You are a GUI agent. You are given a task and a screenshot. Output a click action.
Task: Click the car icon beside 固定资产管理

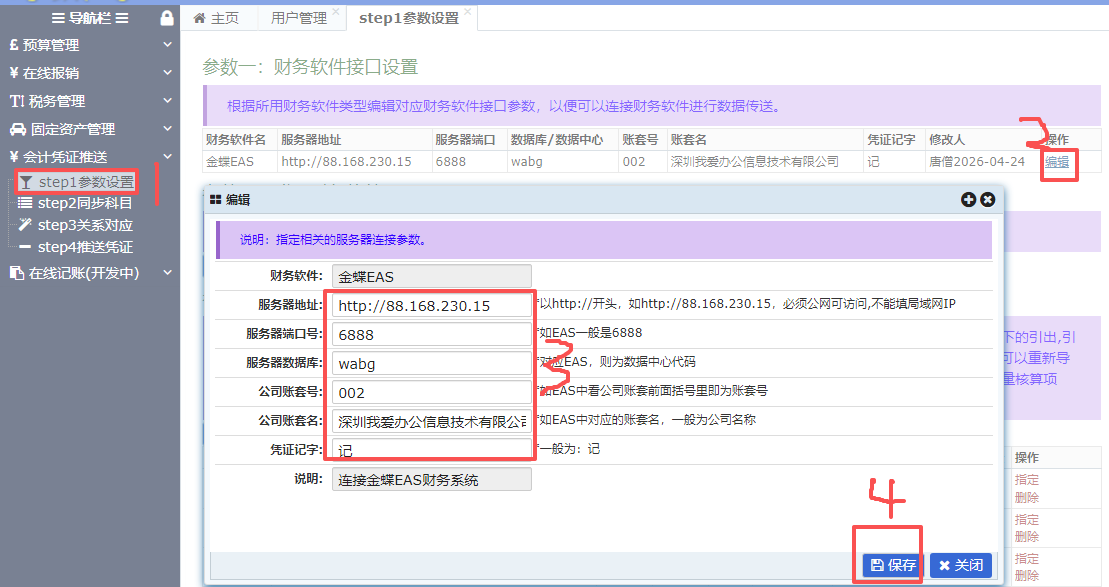click(x=17, y=129)
